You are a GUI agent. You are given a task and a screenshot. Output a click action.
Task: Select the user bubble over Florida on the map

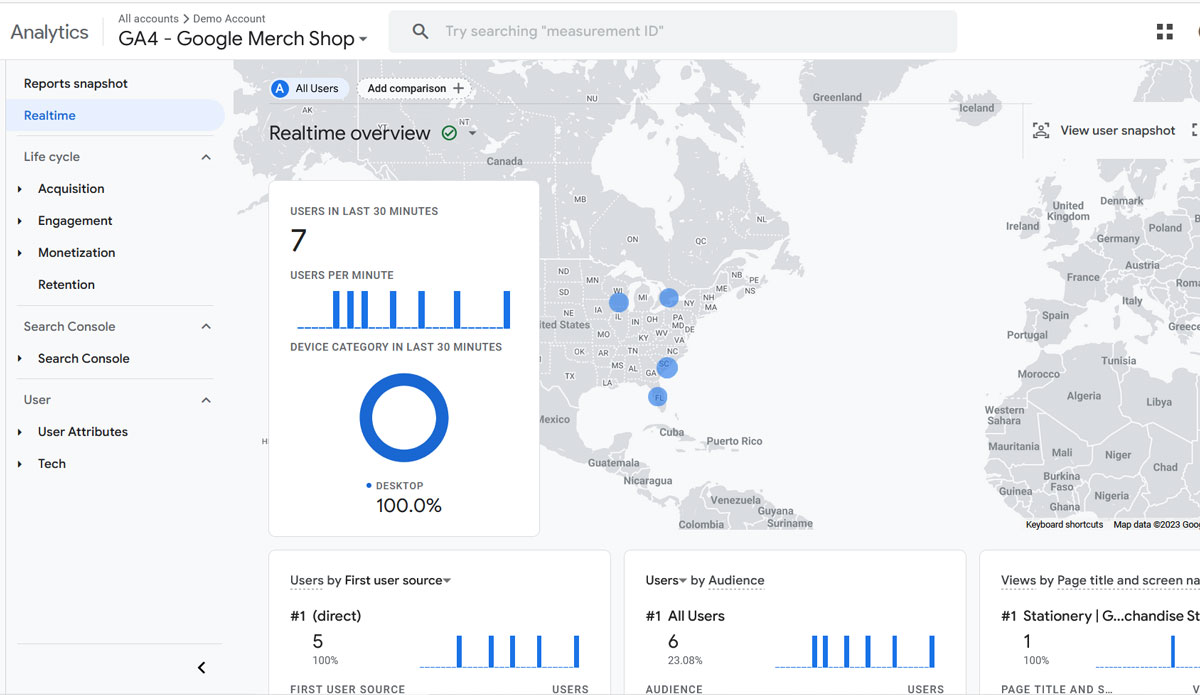coord(657,397)
